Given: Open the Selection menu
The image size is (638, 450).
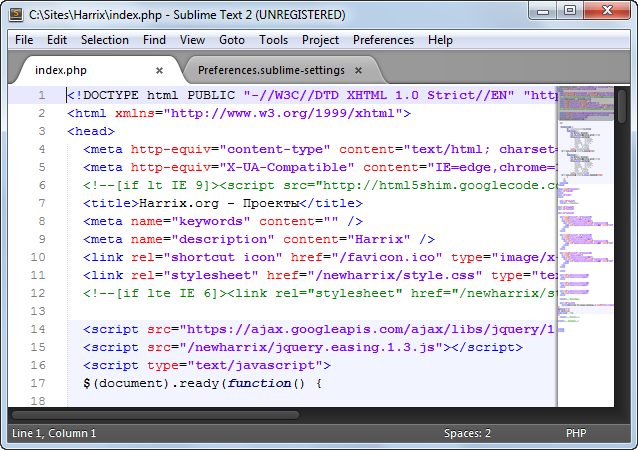Looking at the screenshot, I should (105, 40).
